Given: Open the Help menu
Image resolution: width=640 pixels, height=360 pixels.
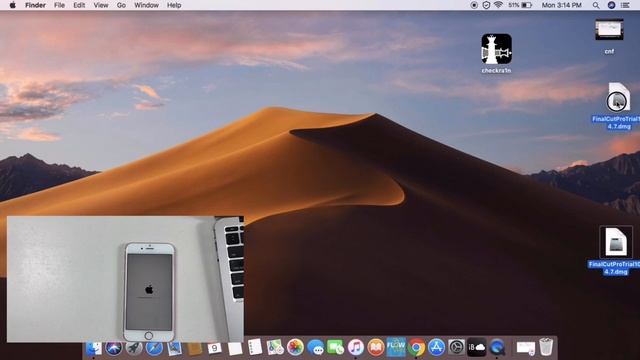Looking at the screenshot, I should coord(174,5).
